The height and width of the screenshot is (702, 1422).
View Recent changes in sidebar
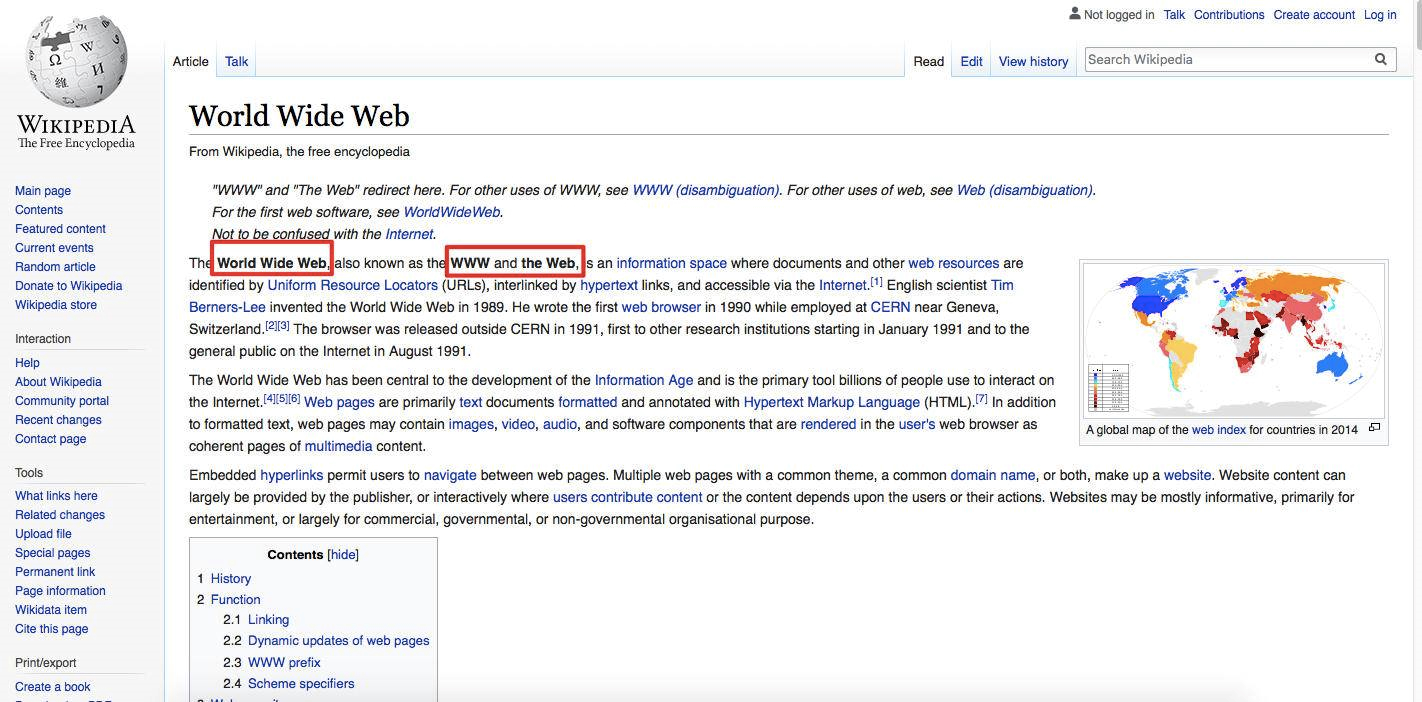click(58, 420)
